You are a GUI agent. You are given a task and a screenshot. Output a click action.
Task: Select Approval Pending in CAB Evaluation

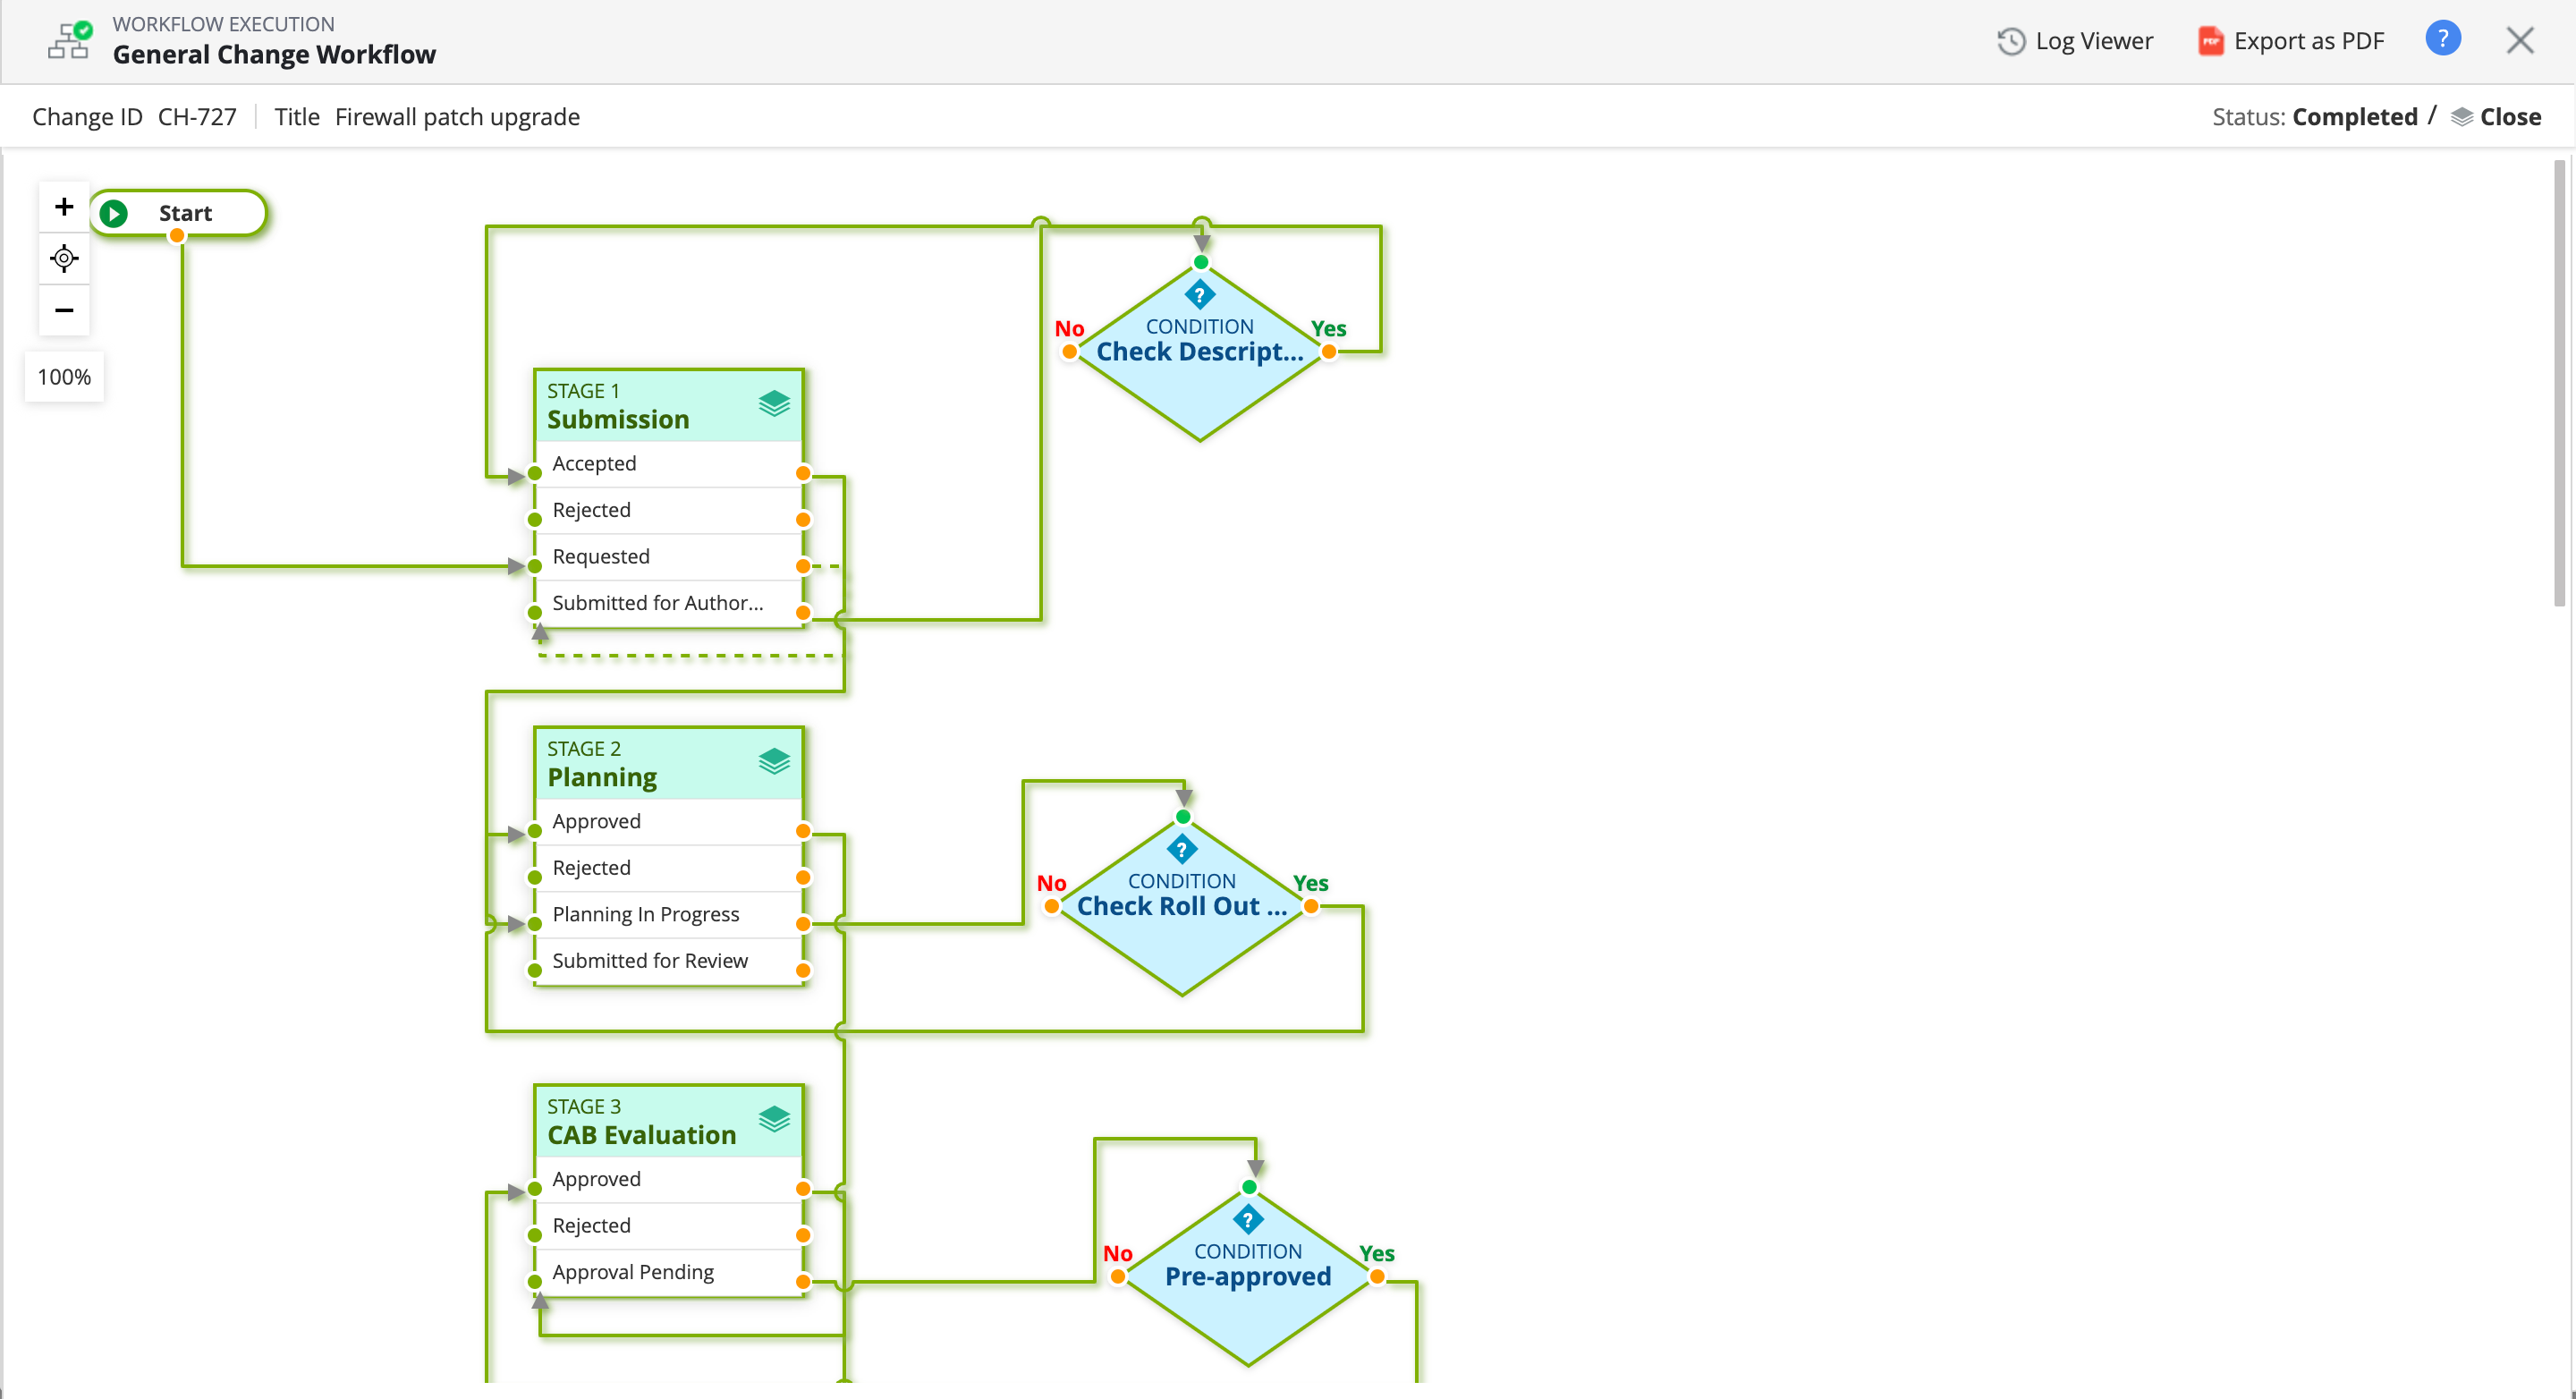coord(632,1272)
